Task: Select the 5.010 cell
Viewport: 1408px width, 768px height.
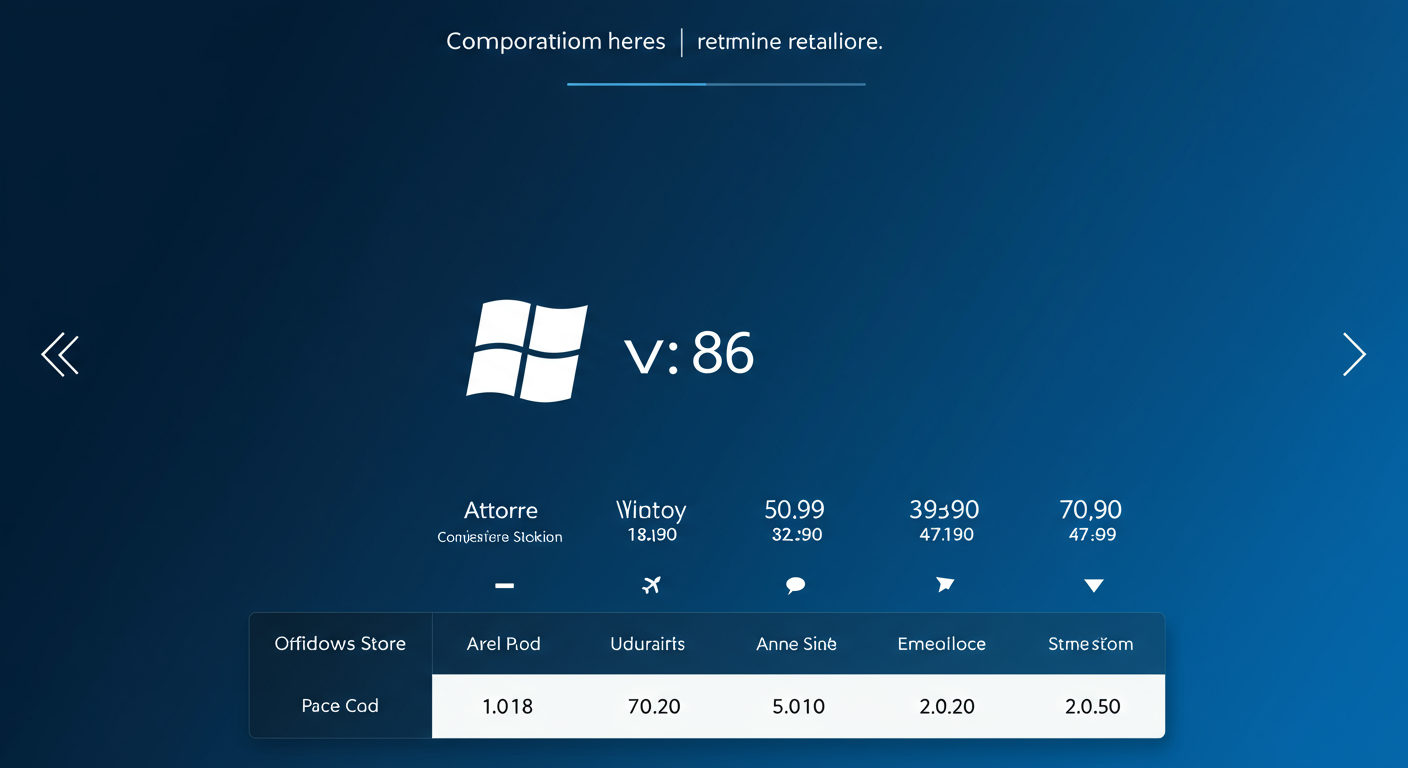Action: tap(799, 706)
